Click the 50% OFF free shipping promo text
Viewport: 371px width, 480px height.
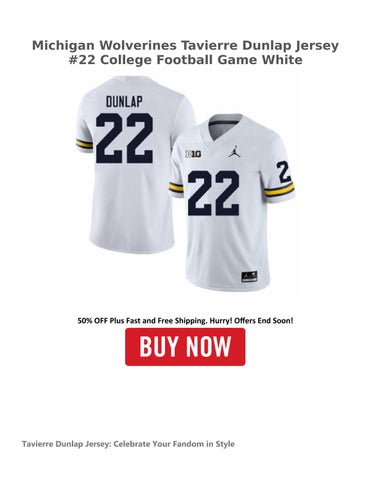[x=185, y=321]
